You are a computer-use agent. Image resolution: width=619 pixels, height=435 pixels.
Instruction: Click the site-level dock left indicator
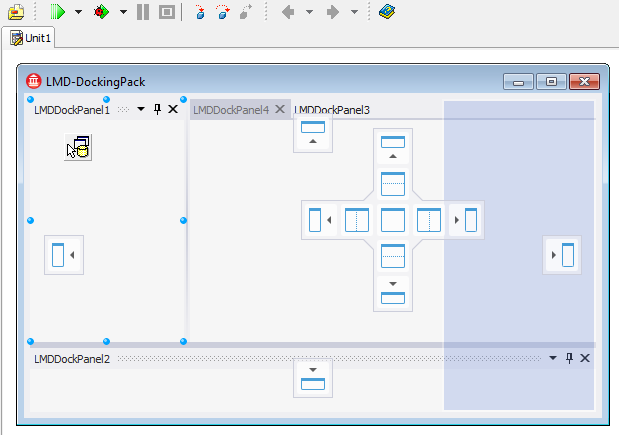click(x=64, y=255)
